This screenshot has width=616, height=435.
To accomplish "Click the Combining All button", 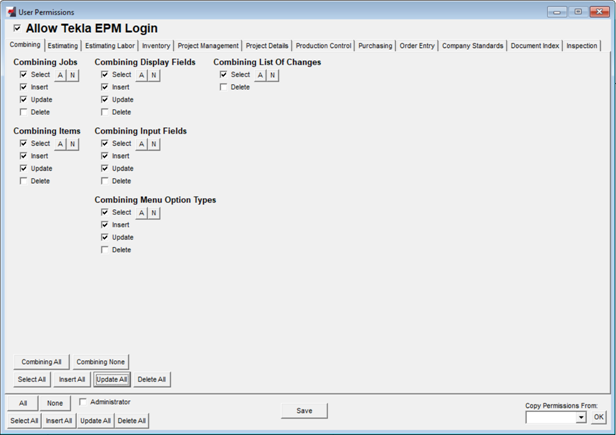I will (x=41, y=362).
